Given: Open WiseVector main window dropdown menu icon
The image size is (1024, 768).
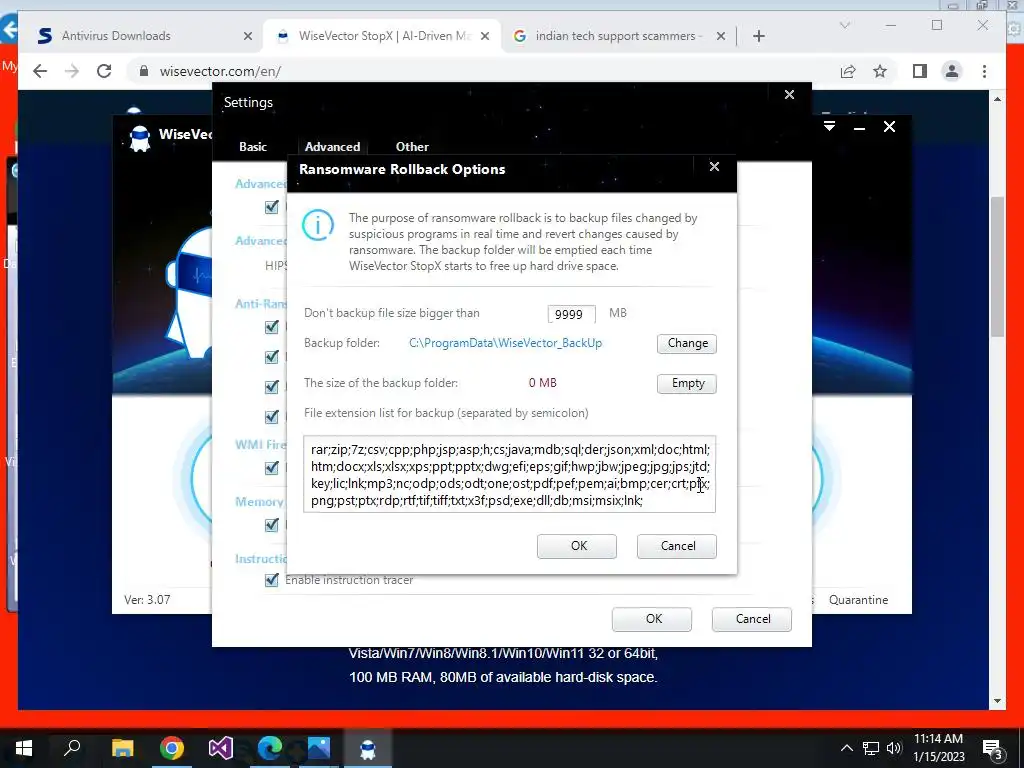Looking at the screenshot, I should (829, 126).
